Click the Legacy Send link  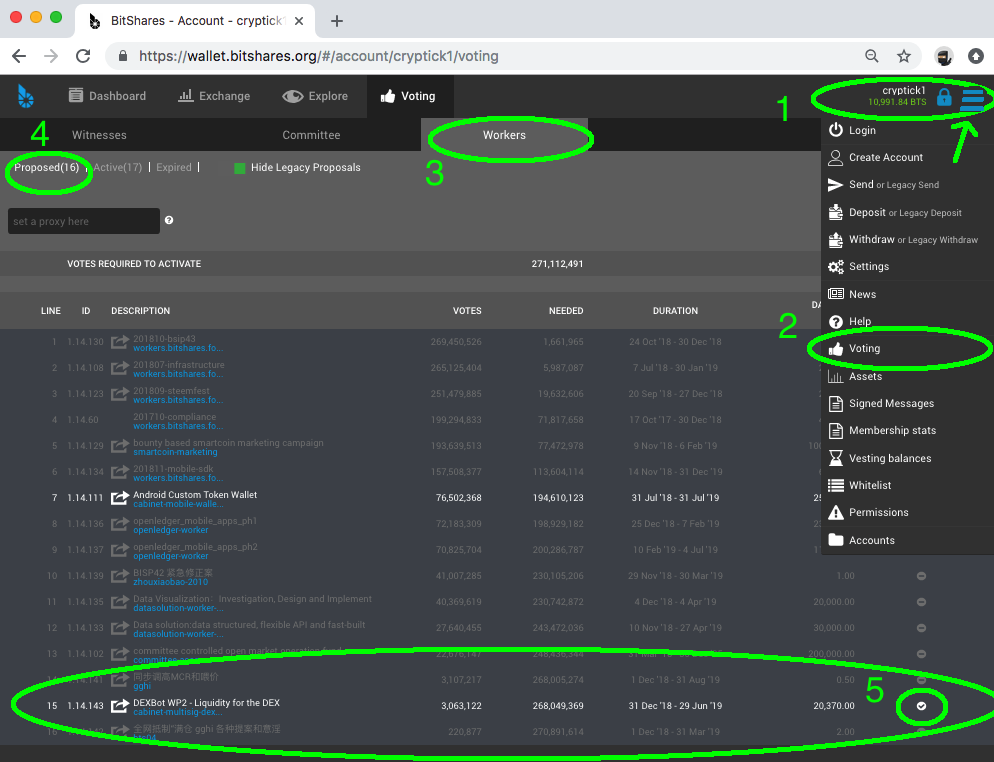pyautogui.click(x=912, y=185)
